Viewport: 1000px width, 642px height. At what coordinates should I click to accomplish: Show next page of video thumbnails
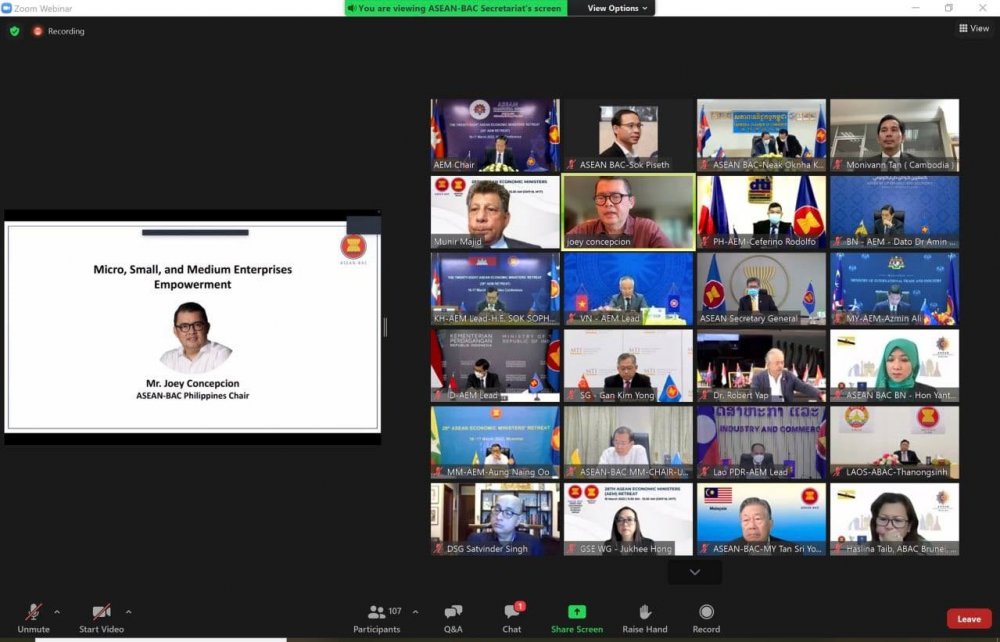tap(694, 572)
